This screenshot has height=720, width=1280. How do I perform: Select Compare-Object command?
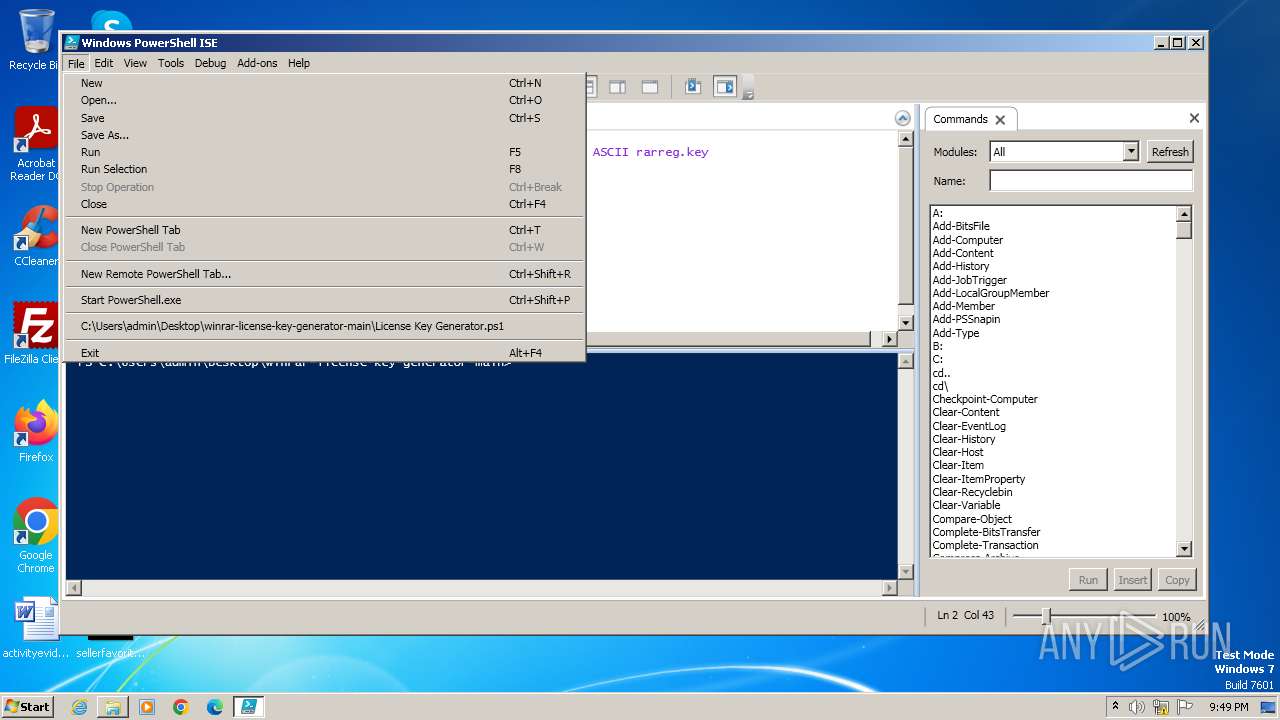pos(972,519)
